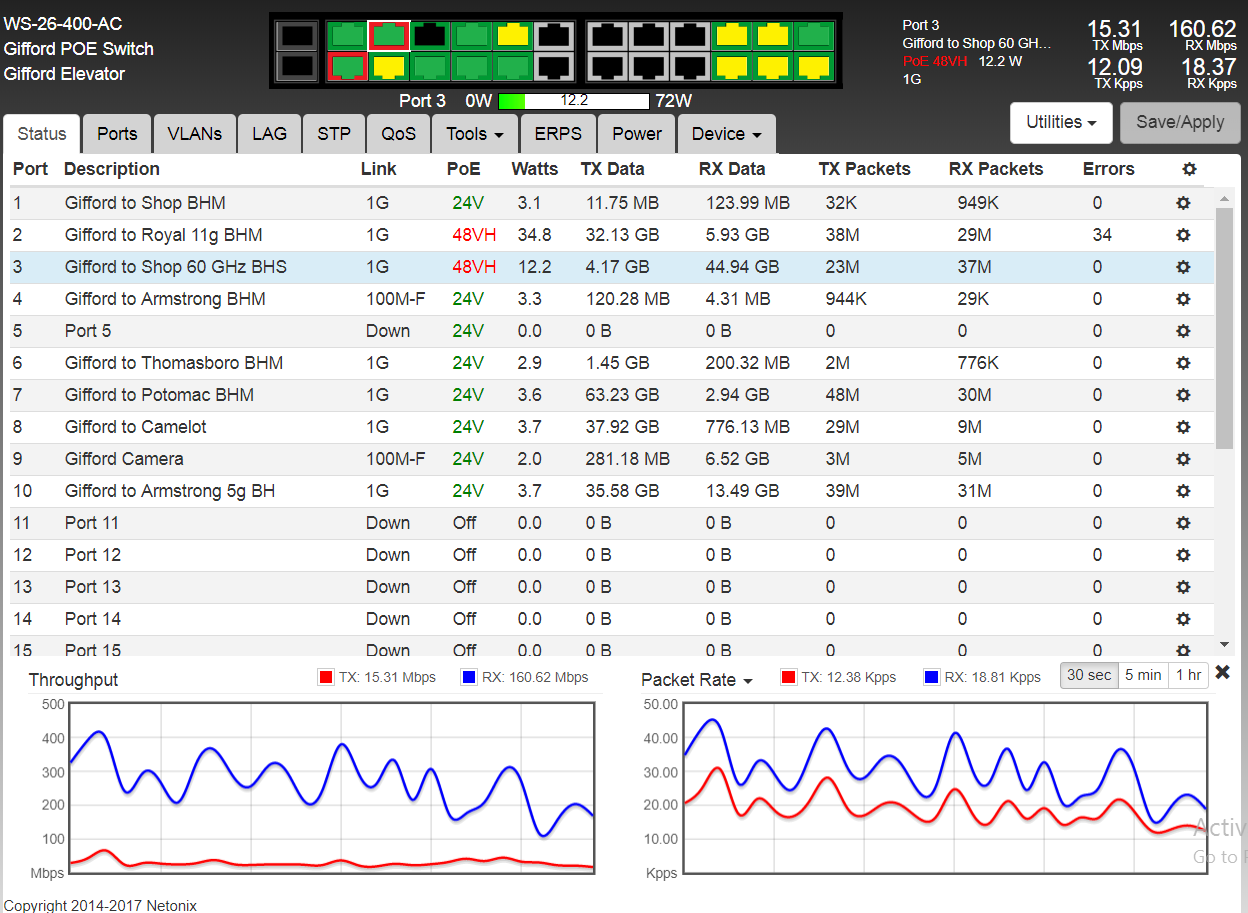Viewport: 1248px width, 913px height.
Task: Click gear icon for Gifford to Camelot row
Action: tap(1183, 427)
